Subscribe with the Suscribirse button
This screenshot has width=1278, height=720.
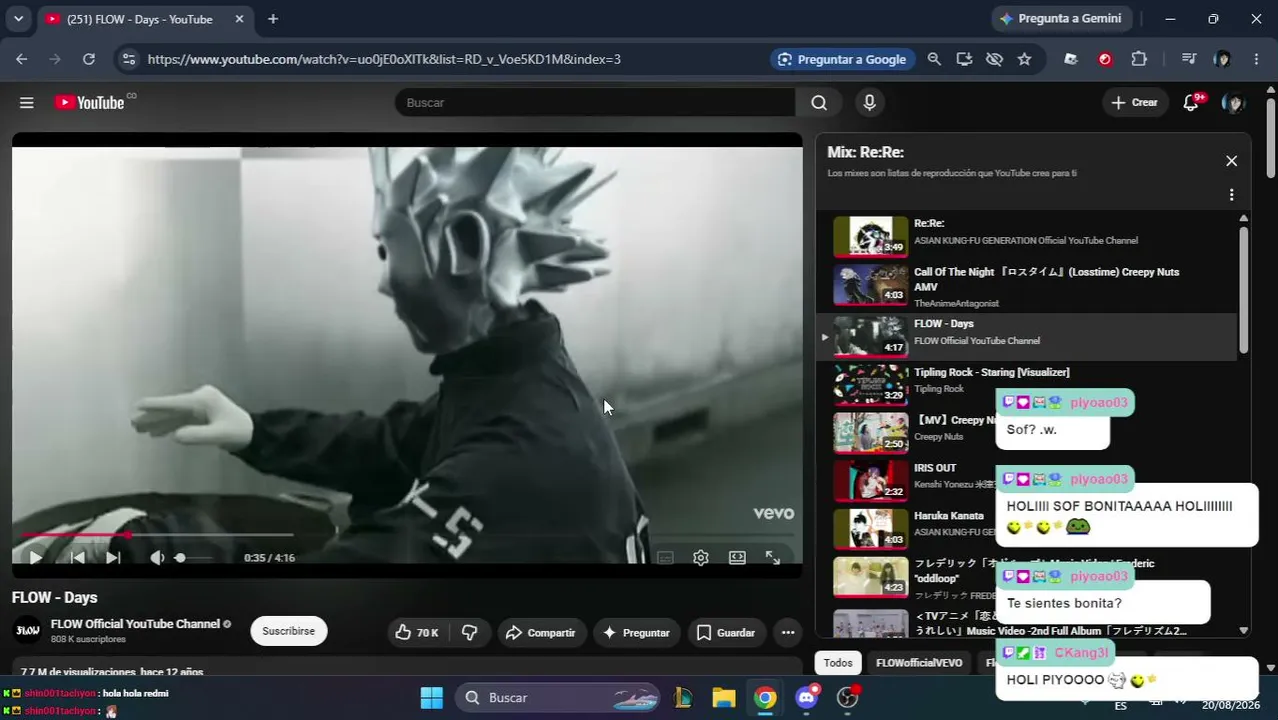288,631
